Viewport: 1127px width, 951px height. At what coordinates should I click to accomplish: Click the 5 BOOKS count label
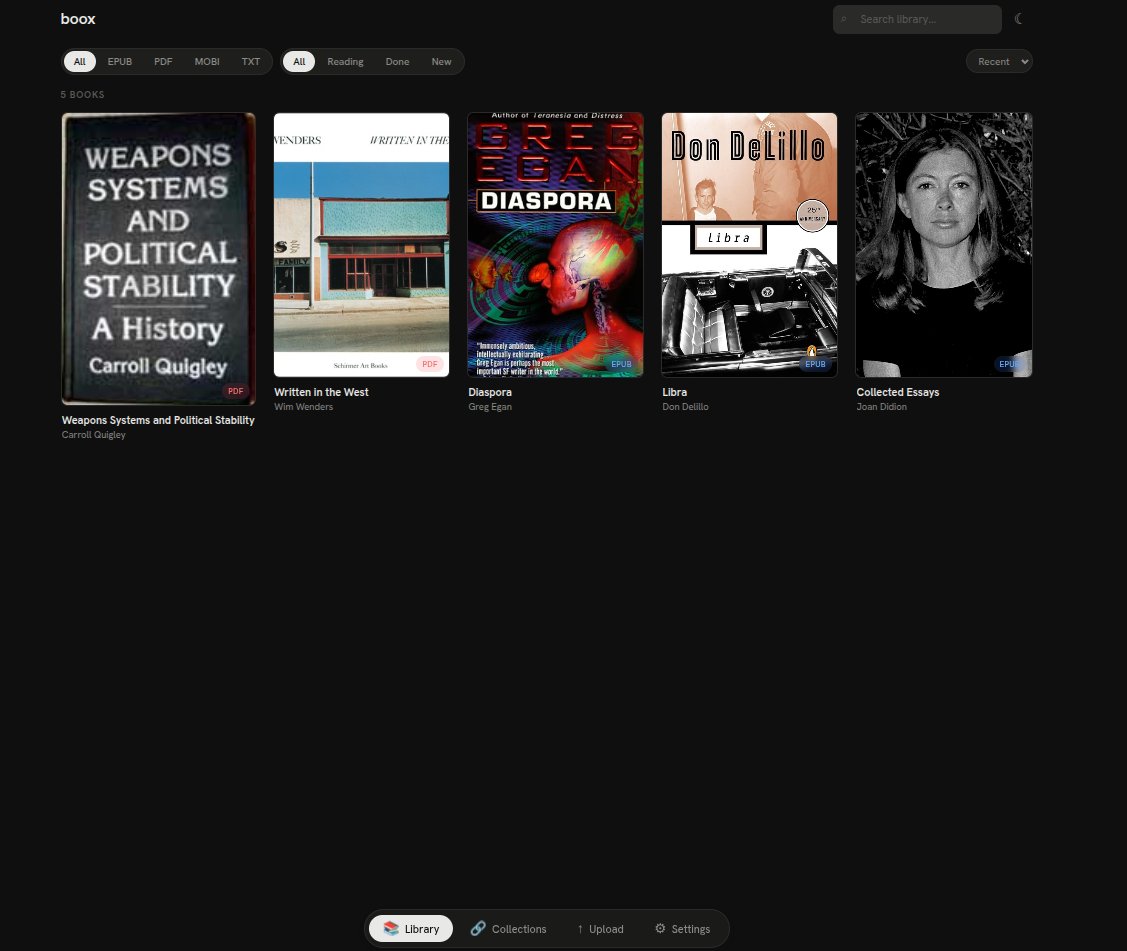[x=83, y=95]
